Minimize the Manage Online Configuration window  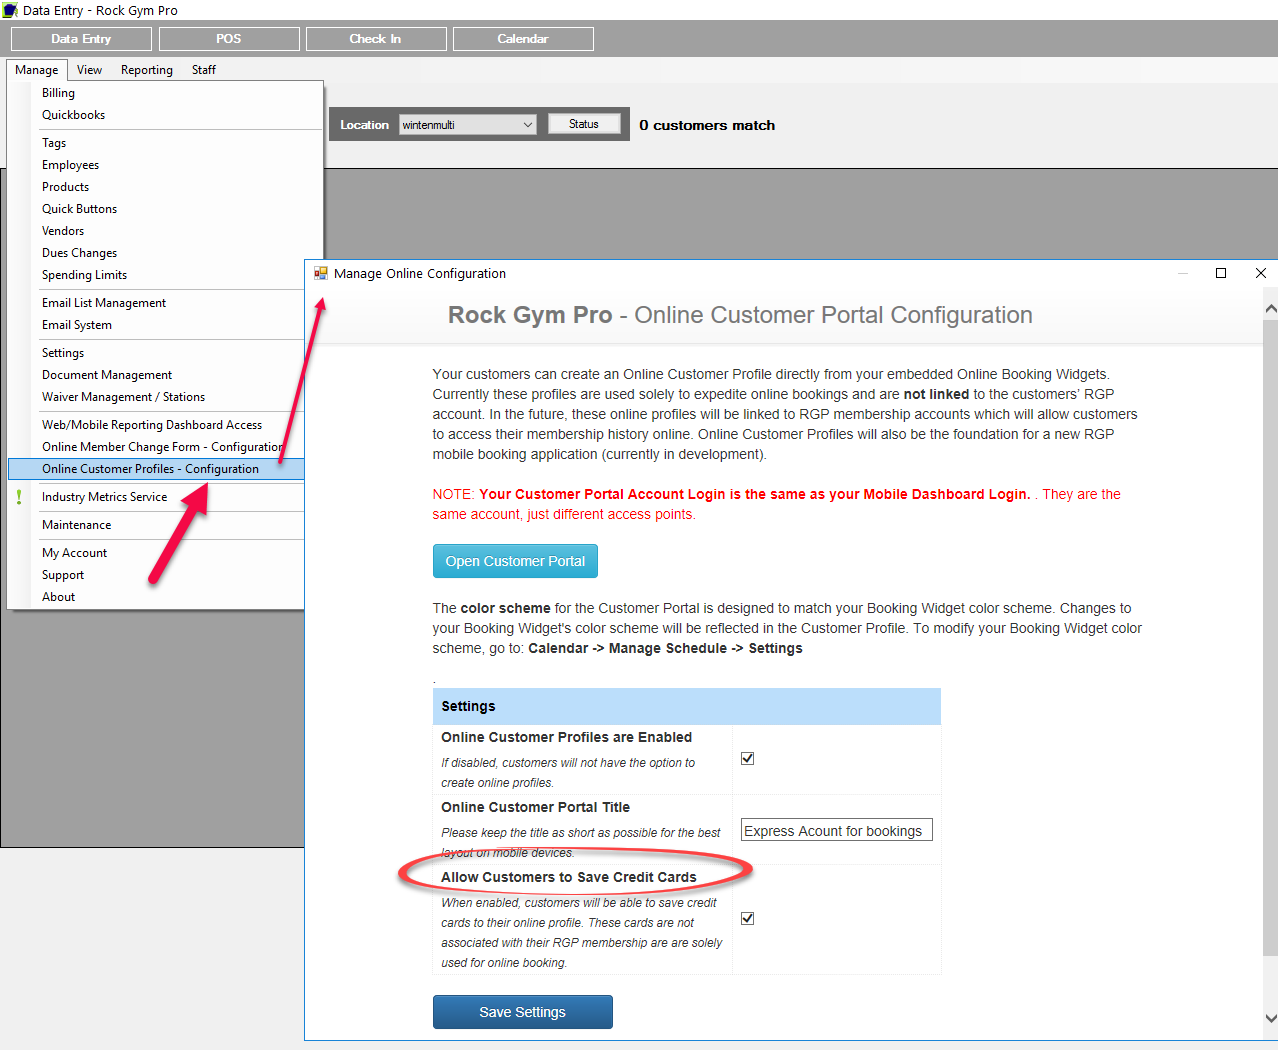1183,273
